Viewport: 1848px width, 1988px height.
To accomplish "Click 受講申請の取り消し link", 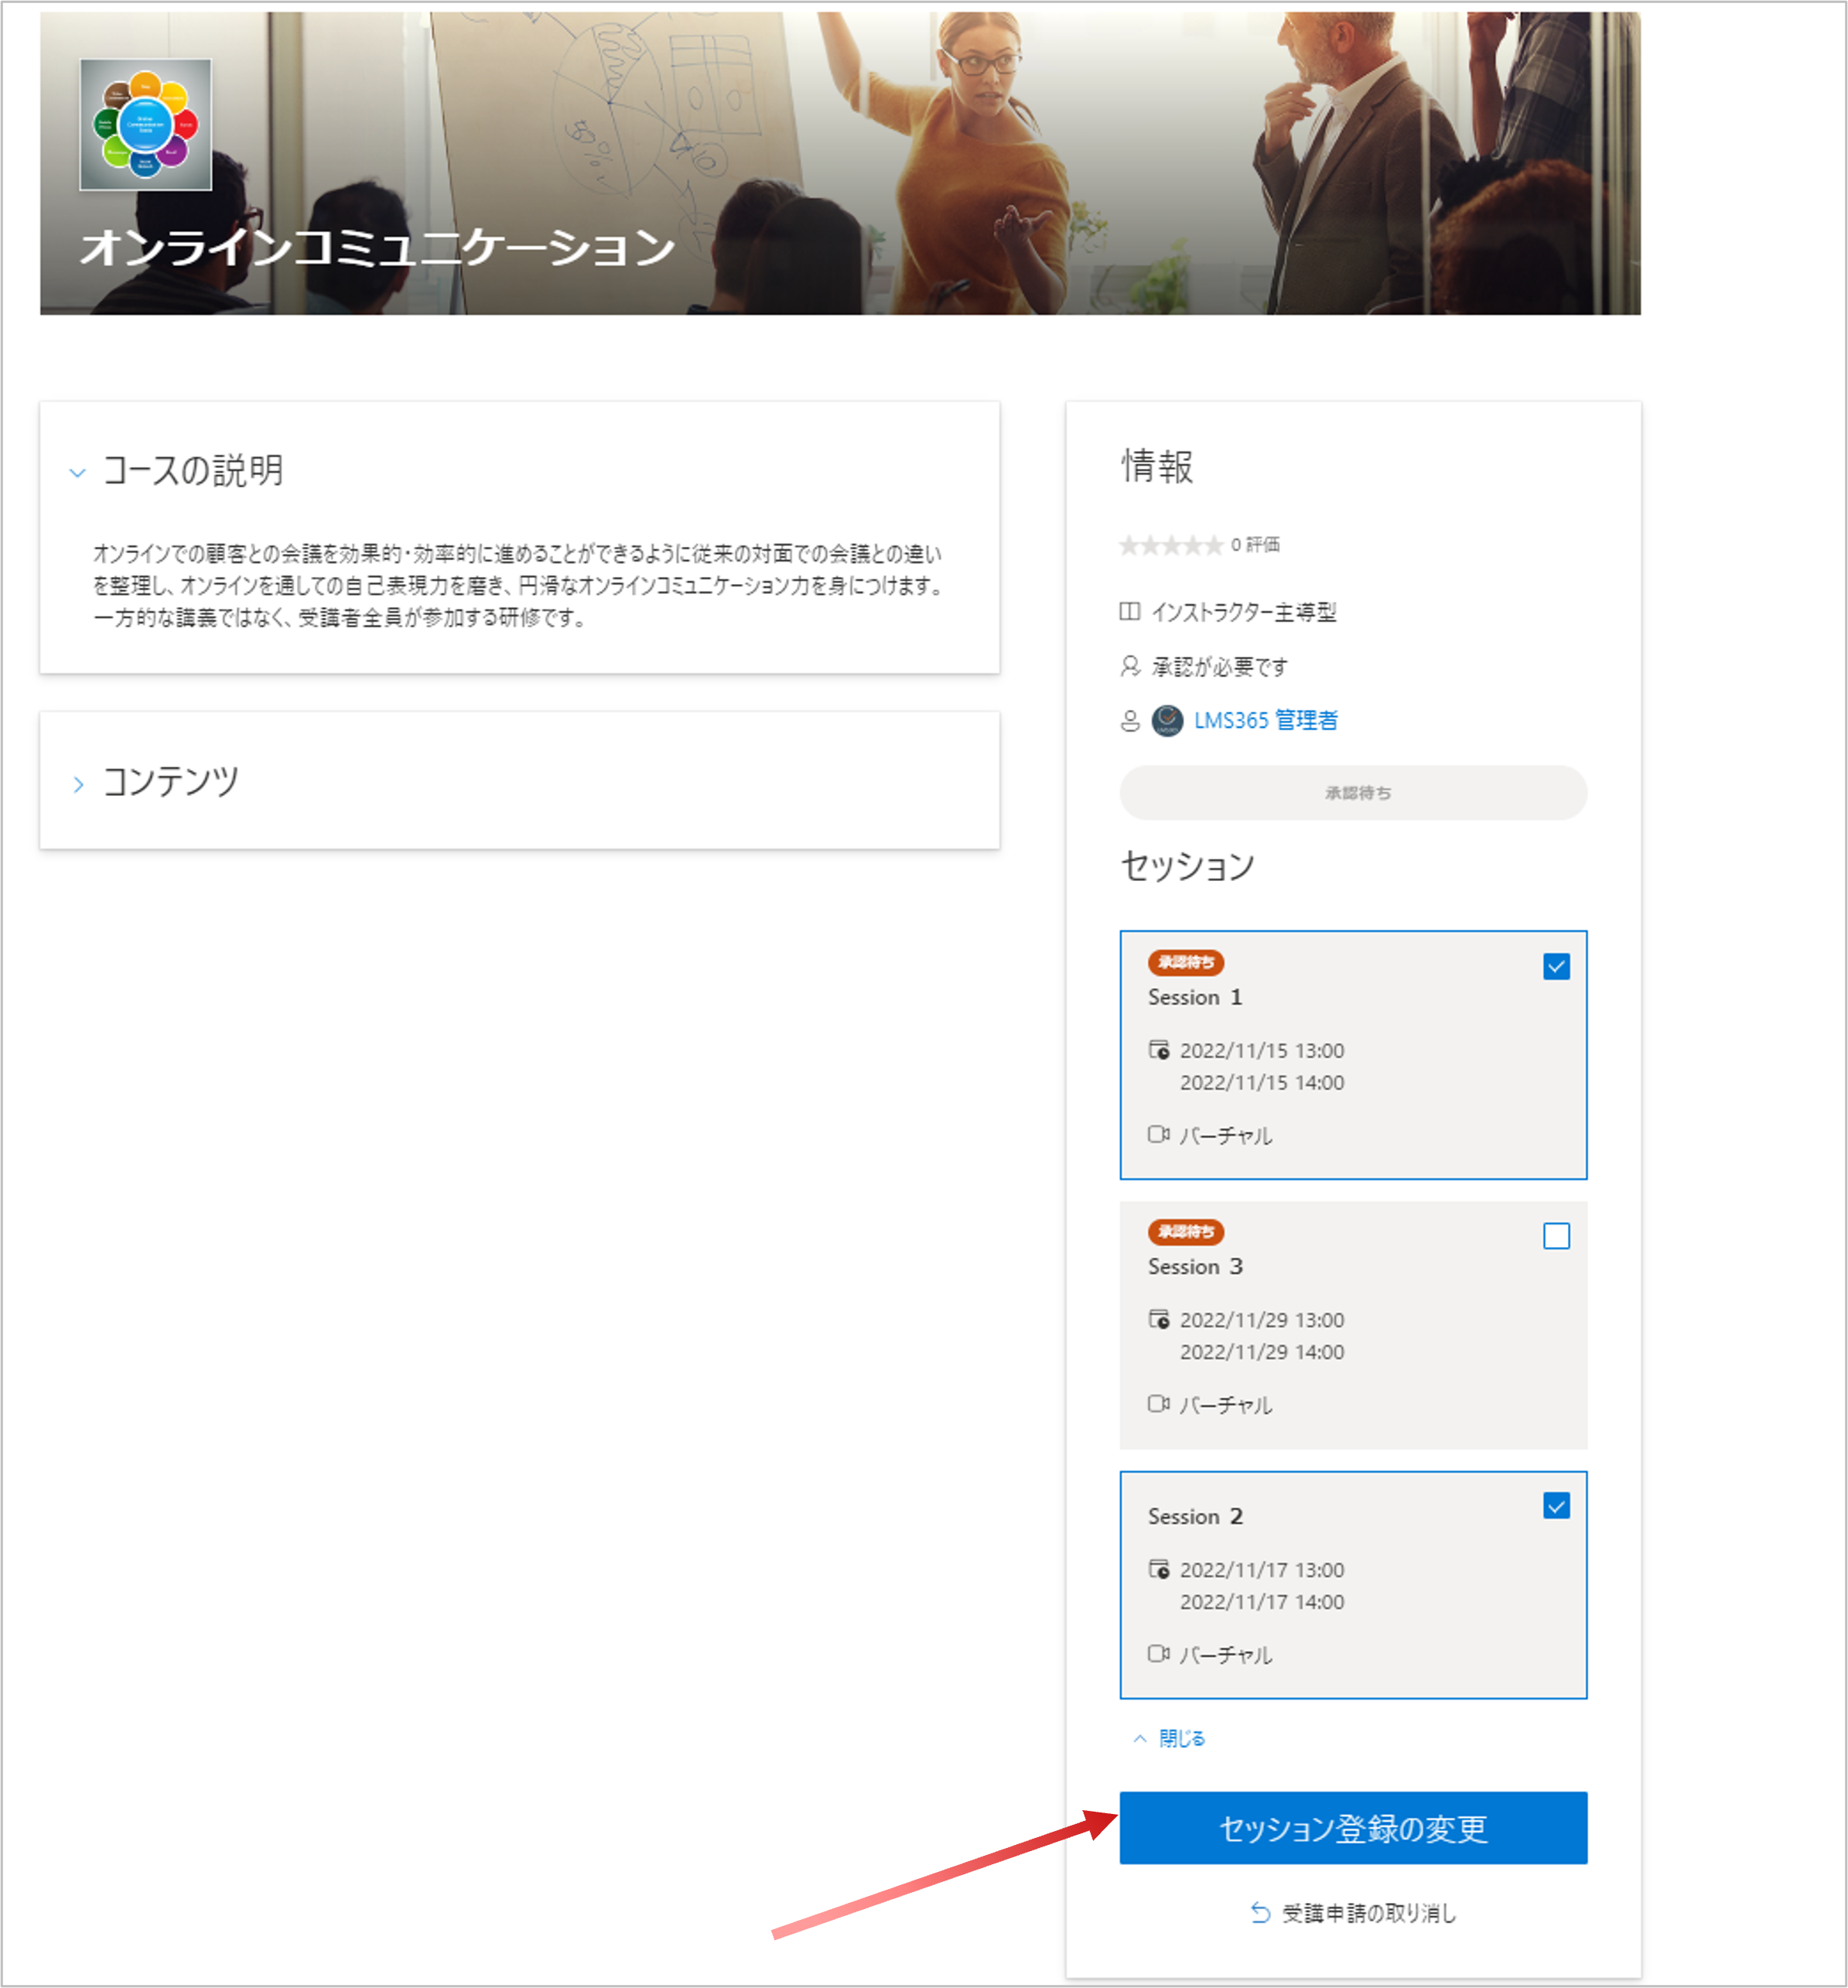I will pyautogui.click(x=1368, y=1912).
